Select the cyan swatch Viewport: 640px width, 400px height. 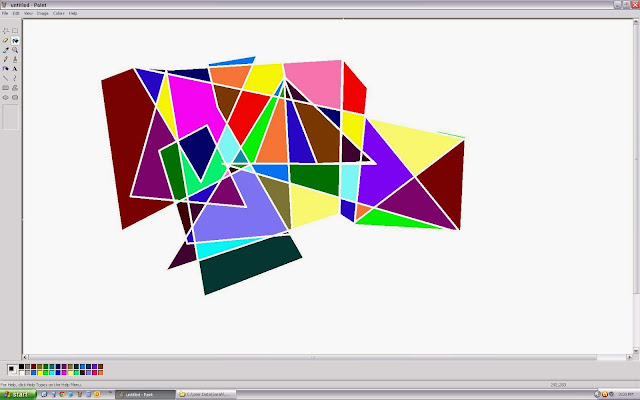coord(52,373)
